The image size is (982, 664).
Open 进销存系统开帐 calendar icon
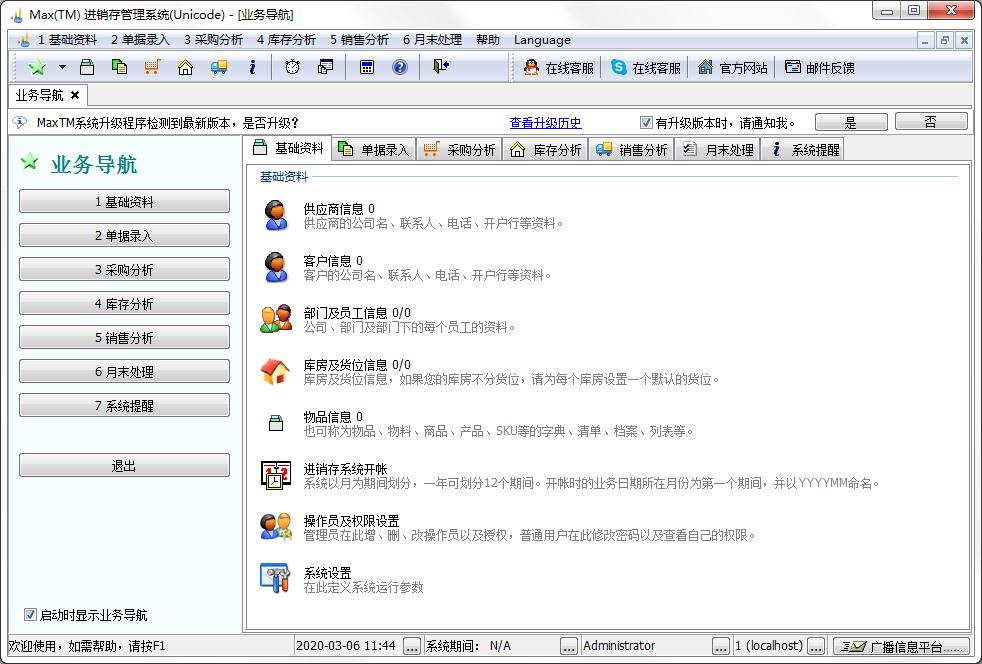point(275,475)
